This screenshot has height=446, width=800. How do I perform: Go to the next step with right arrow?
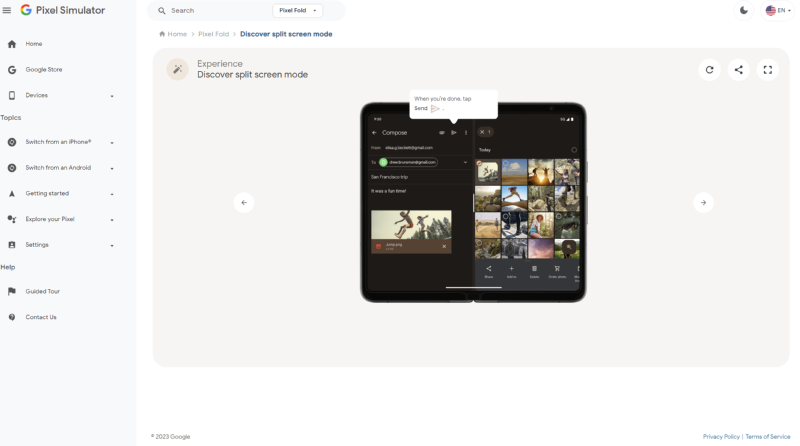click(x=703, y=202)
